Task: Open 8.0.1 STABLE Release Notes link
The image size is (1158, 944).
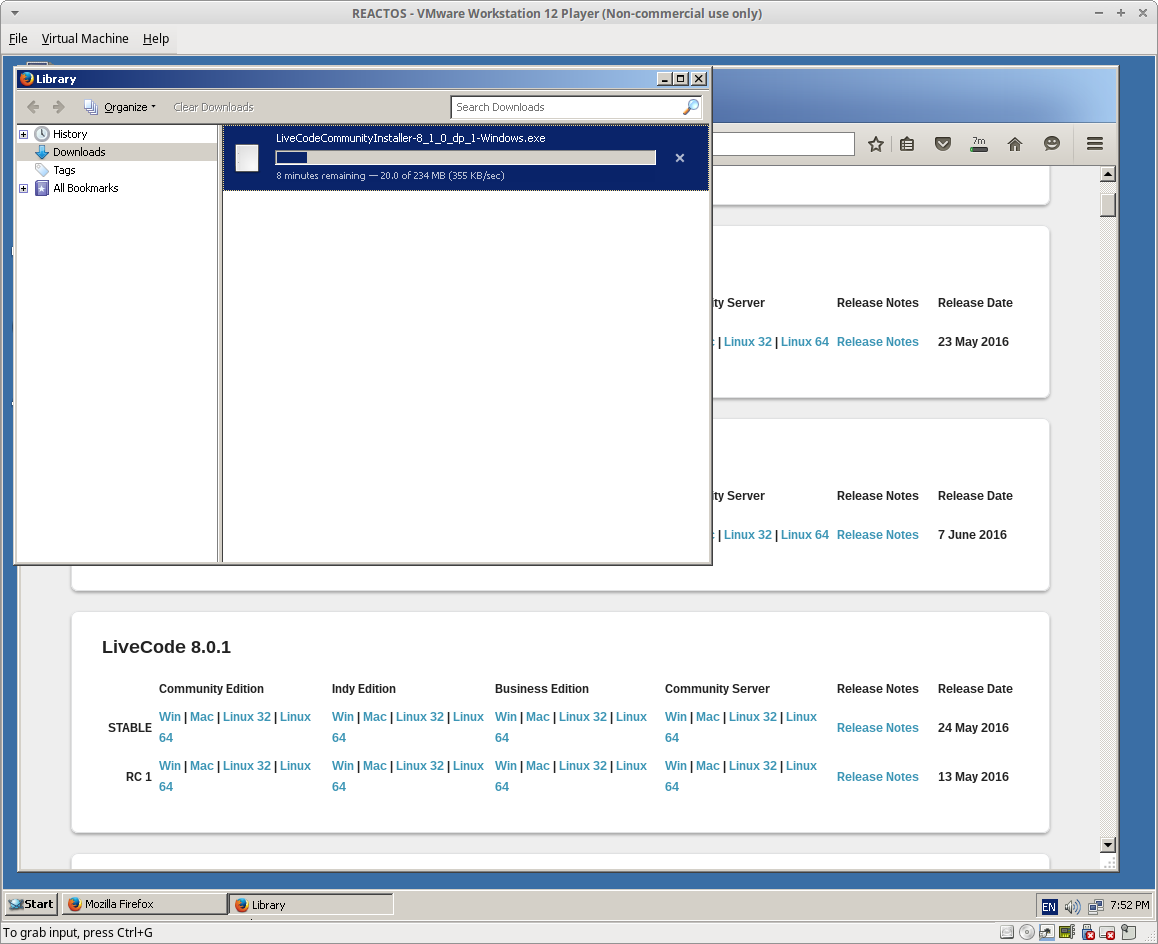Action: (877, 728)
